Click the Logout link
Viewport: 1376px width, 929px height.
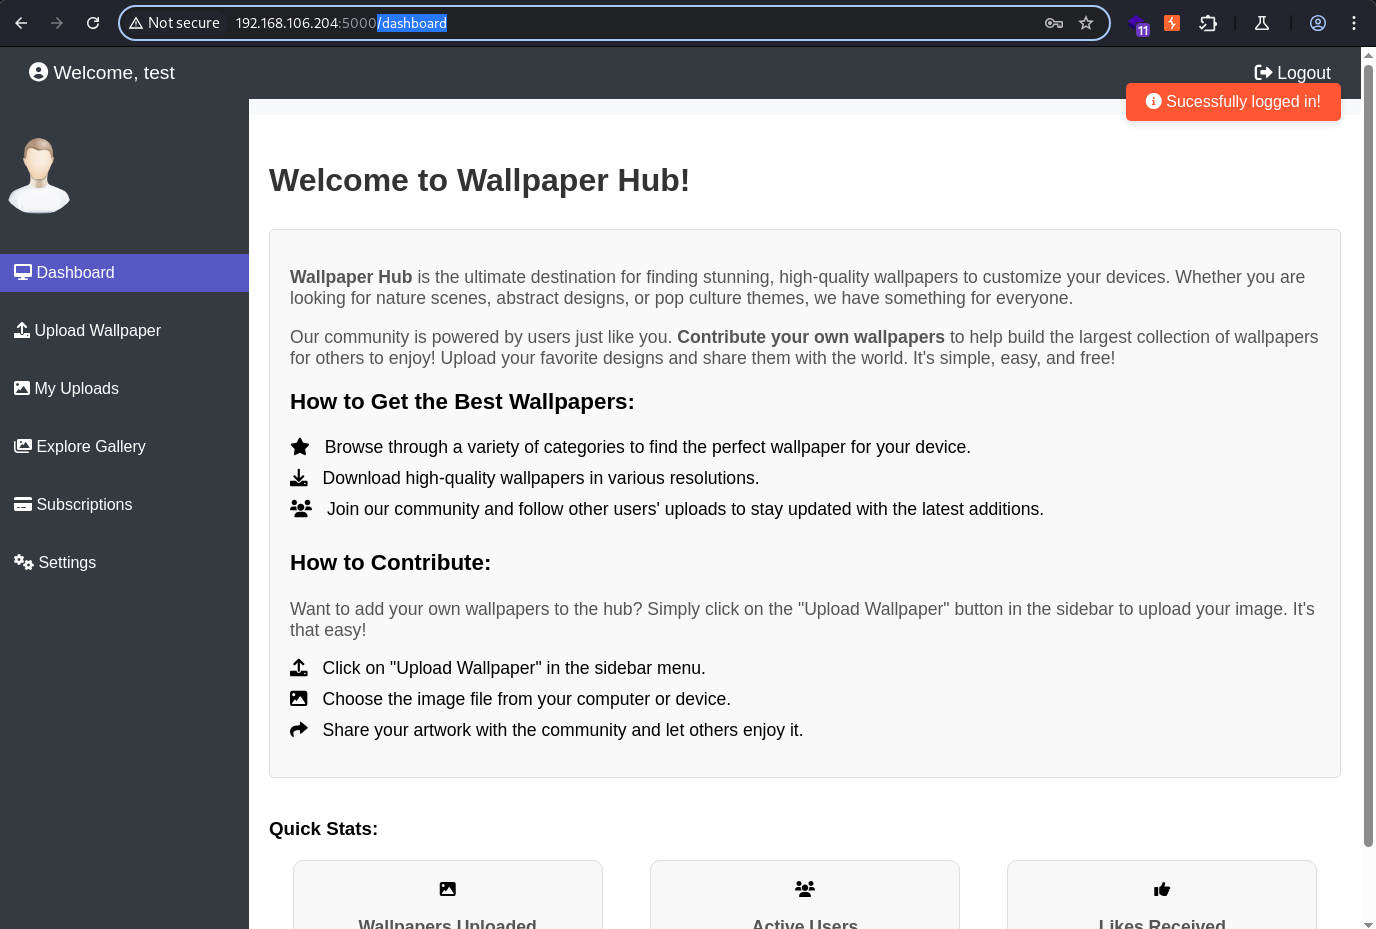click(x=1292, y=73)
